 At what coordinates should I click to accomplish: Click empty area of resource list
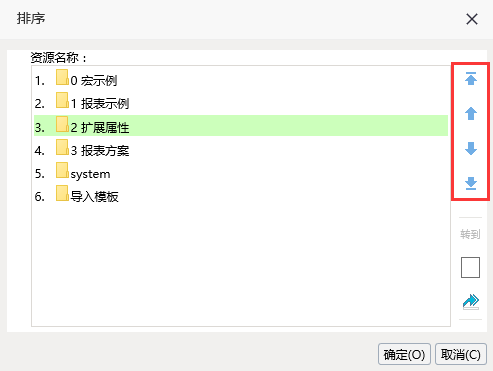(241, 267)
